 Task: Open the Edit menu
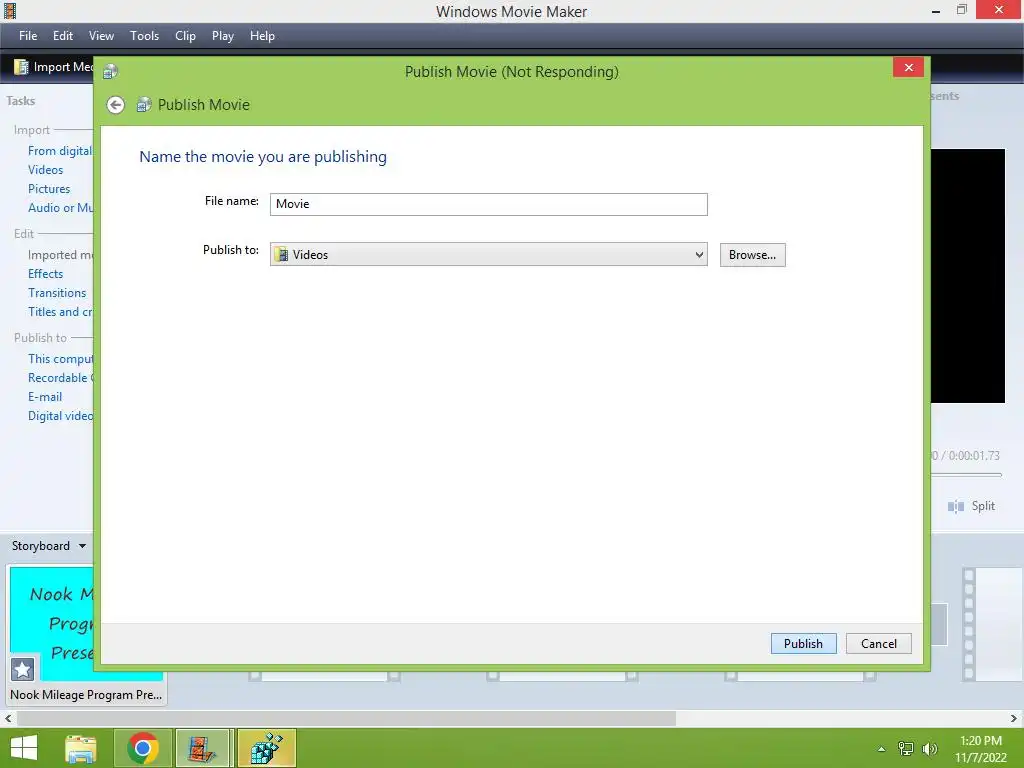(x=63, y=36)
